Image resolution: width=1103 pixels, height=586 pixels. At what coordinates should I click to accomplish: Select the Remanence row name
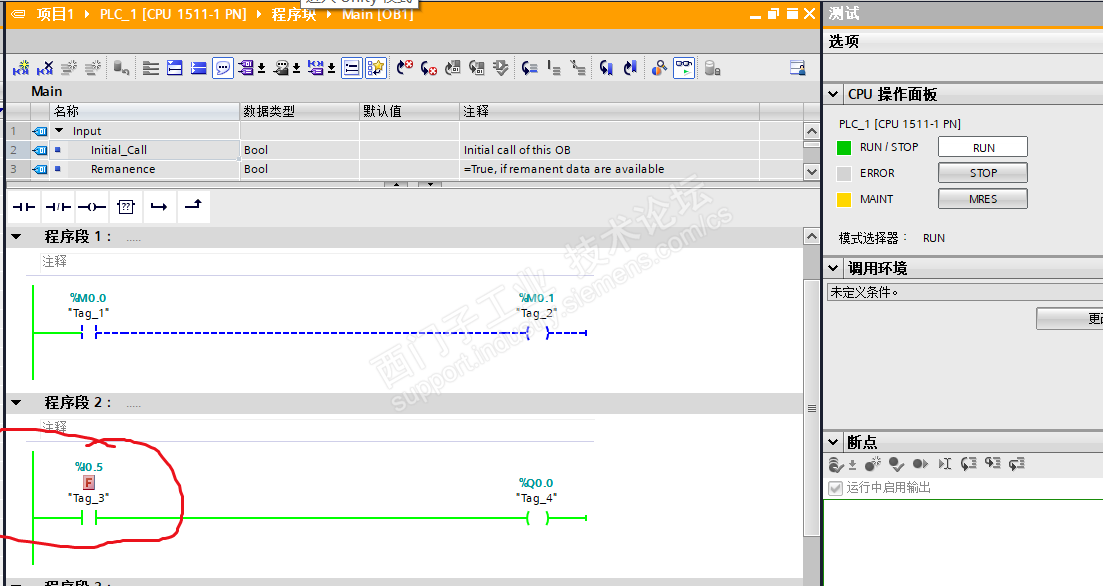[x=123, y=169]
